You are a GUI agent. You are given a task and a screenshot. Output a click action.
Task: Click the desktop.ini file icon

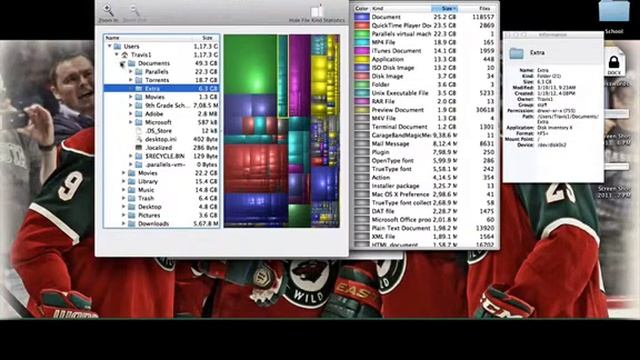pyautogui.click(x=139, y=139)
